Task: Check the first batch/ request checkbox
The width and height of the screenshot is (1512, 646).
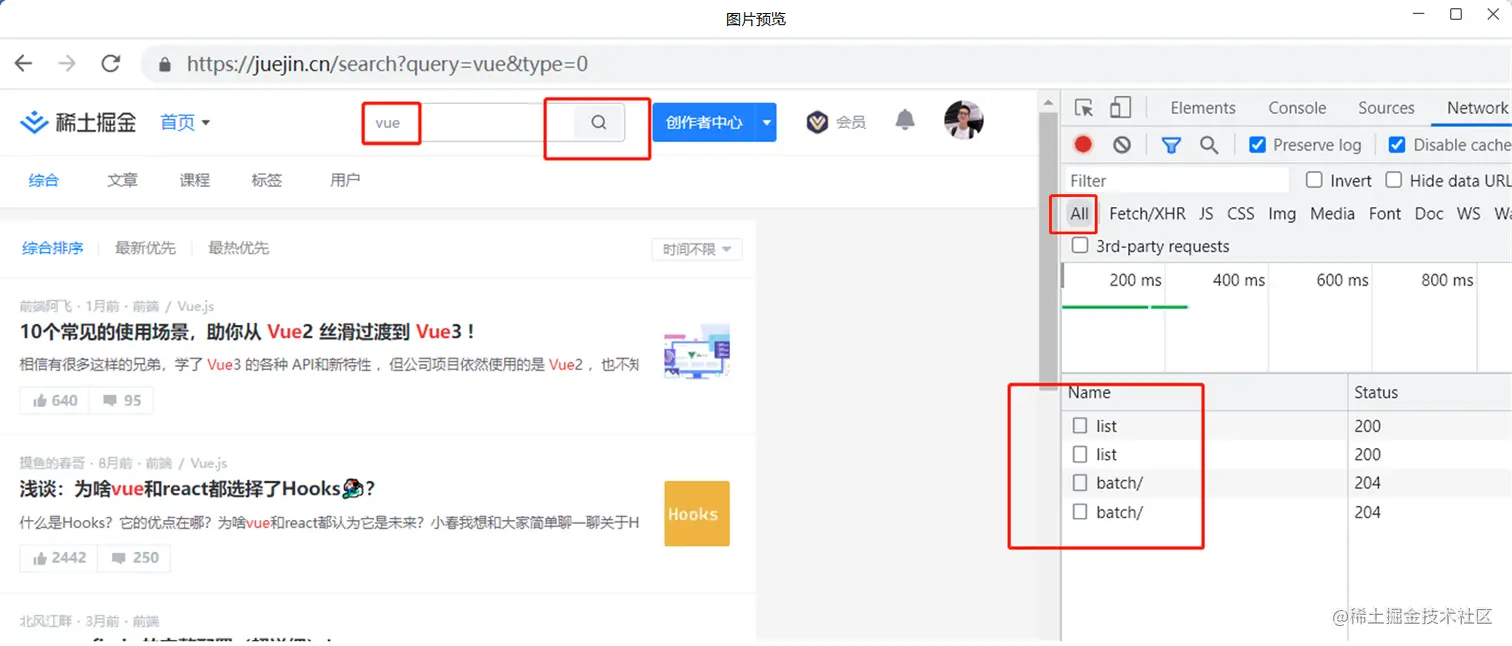Action: 1080,483
